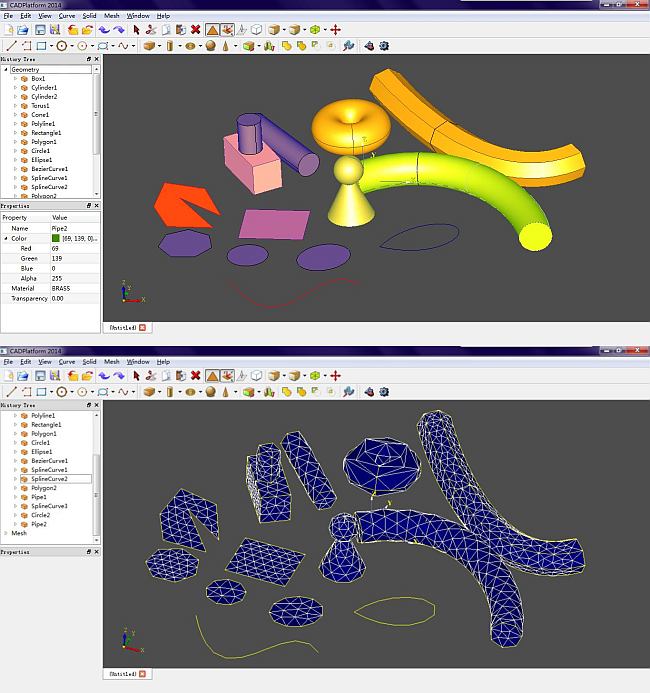Screen dimensions: 650x693
Task: Click Paste icon in bottom window toolbar
Action: pos(181,376)
